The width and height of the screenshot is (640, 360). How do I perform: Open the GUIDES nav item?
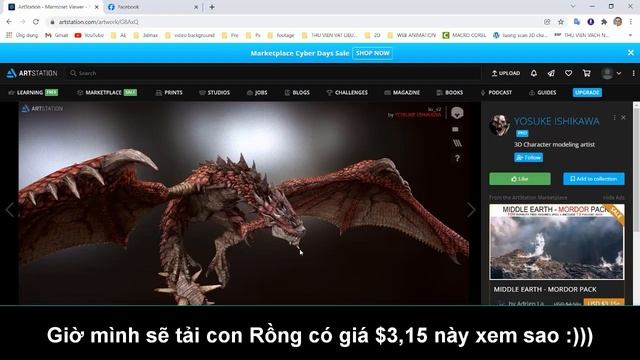click(x=542, y=93)
